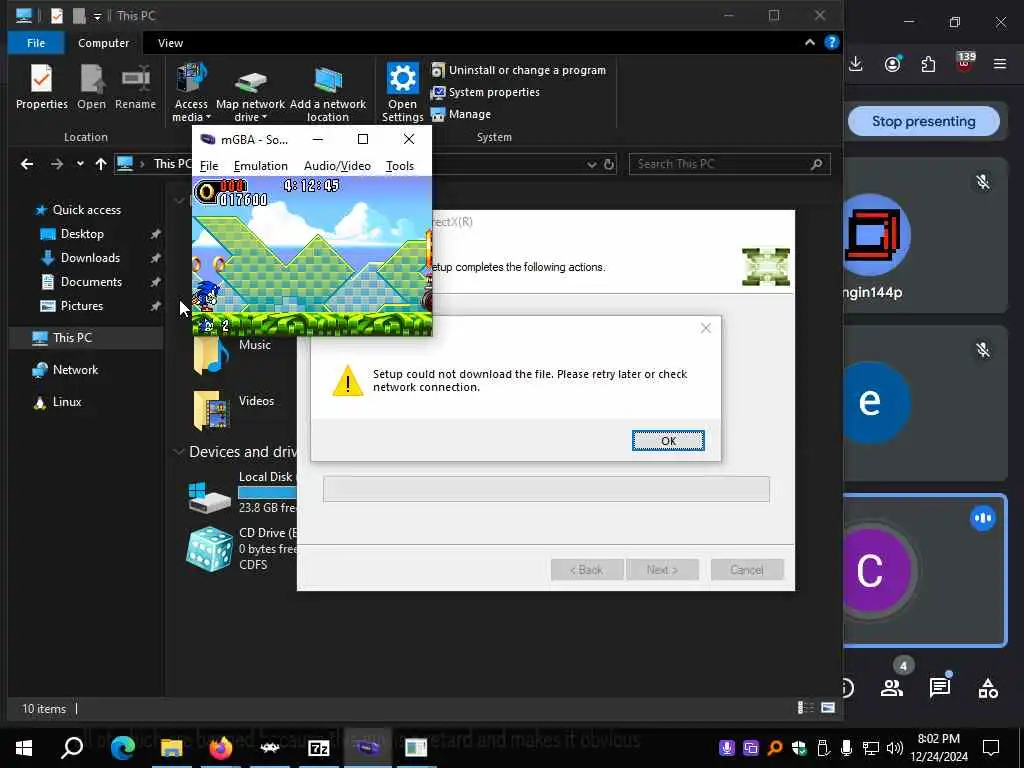The height and width of the screenshot is (768, 1024).
Task: Switch to details view in status bar
Action: coord(806,708)
